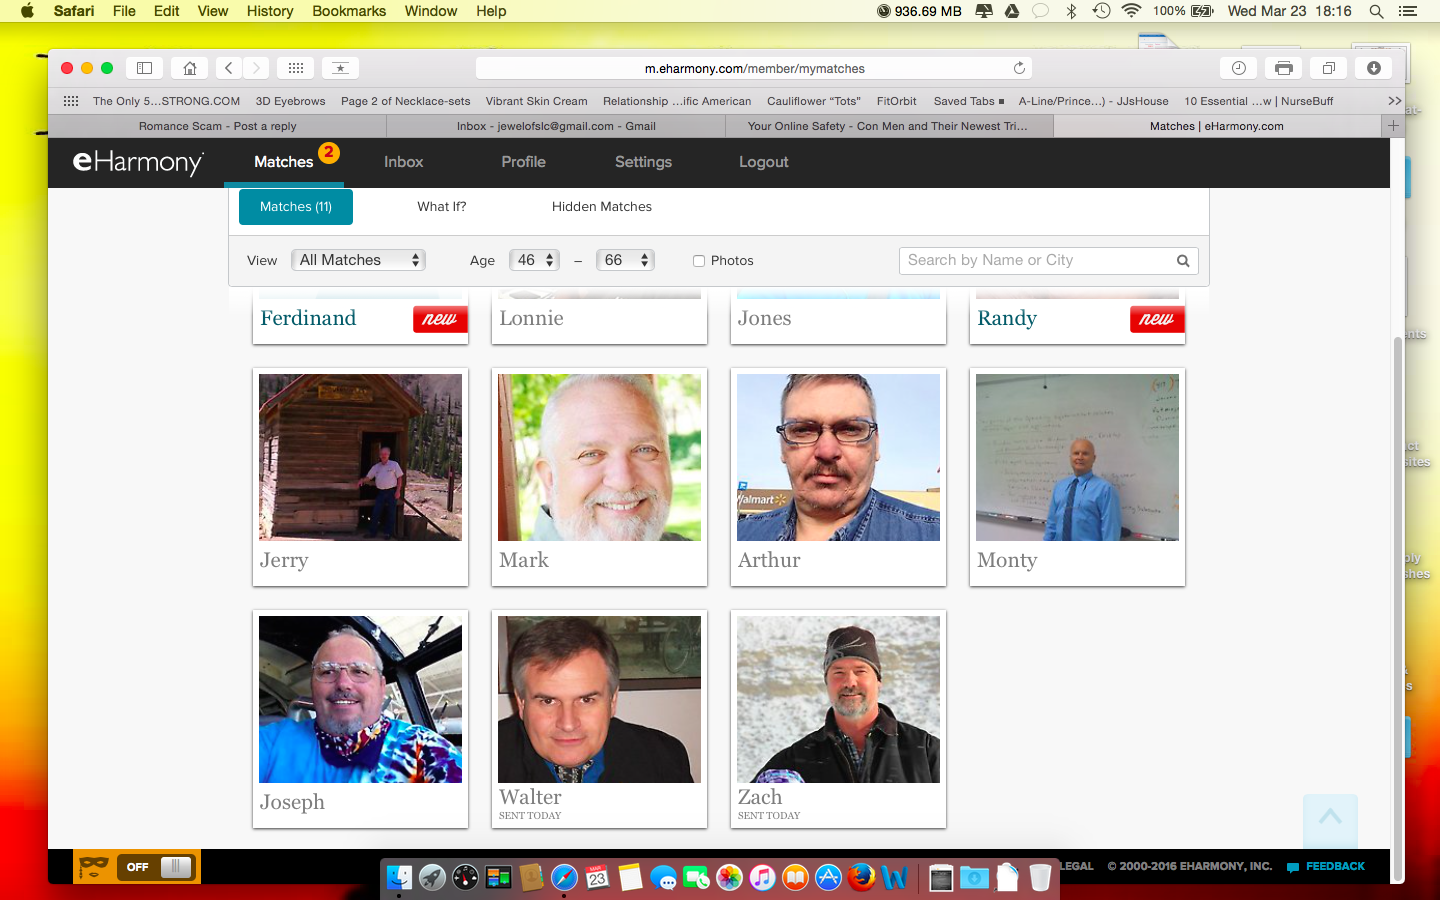Image resolution: width=1440 pixels, height=900 pixels.
Task: Open the Top Sites grid icon
Action: 296,68
